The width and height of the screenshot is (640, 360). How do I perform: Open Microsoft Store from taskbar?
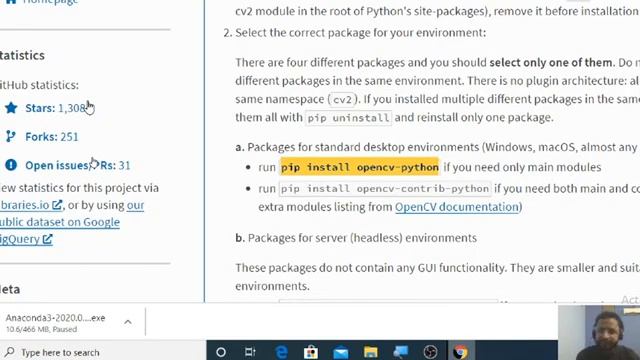tap(311, 352)
